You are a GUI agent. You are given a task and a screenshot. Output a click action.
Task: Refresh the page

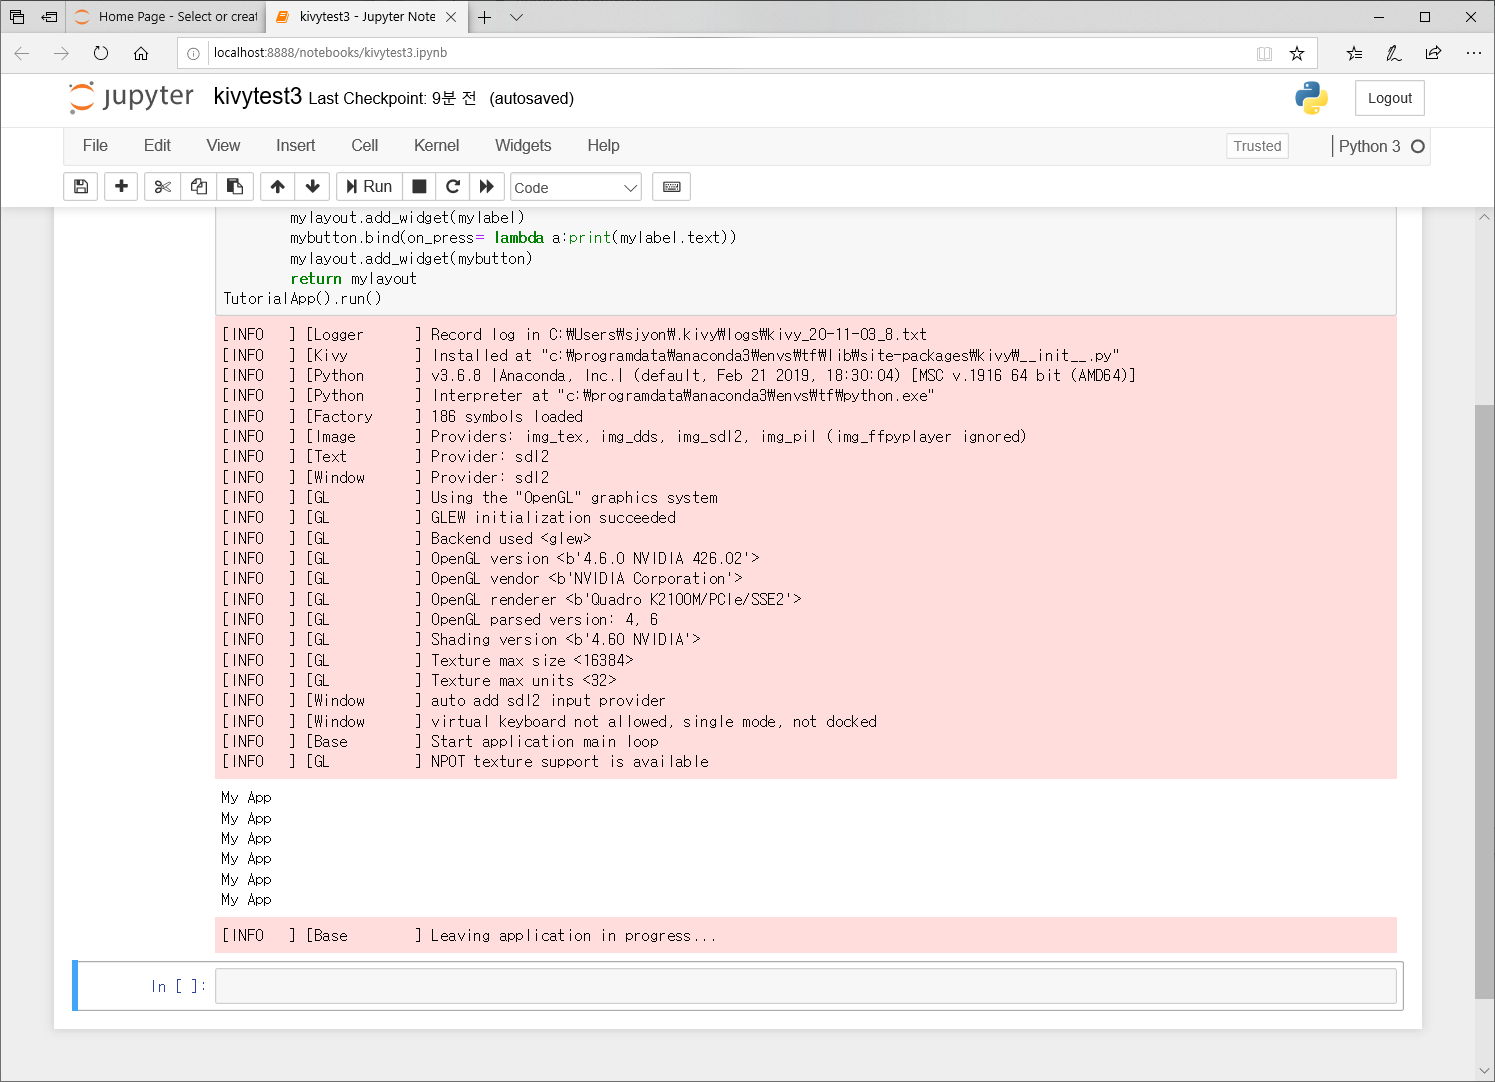(x=101, y=53)
